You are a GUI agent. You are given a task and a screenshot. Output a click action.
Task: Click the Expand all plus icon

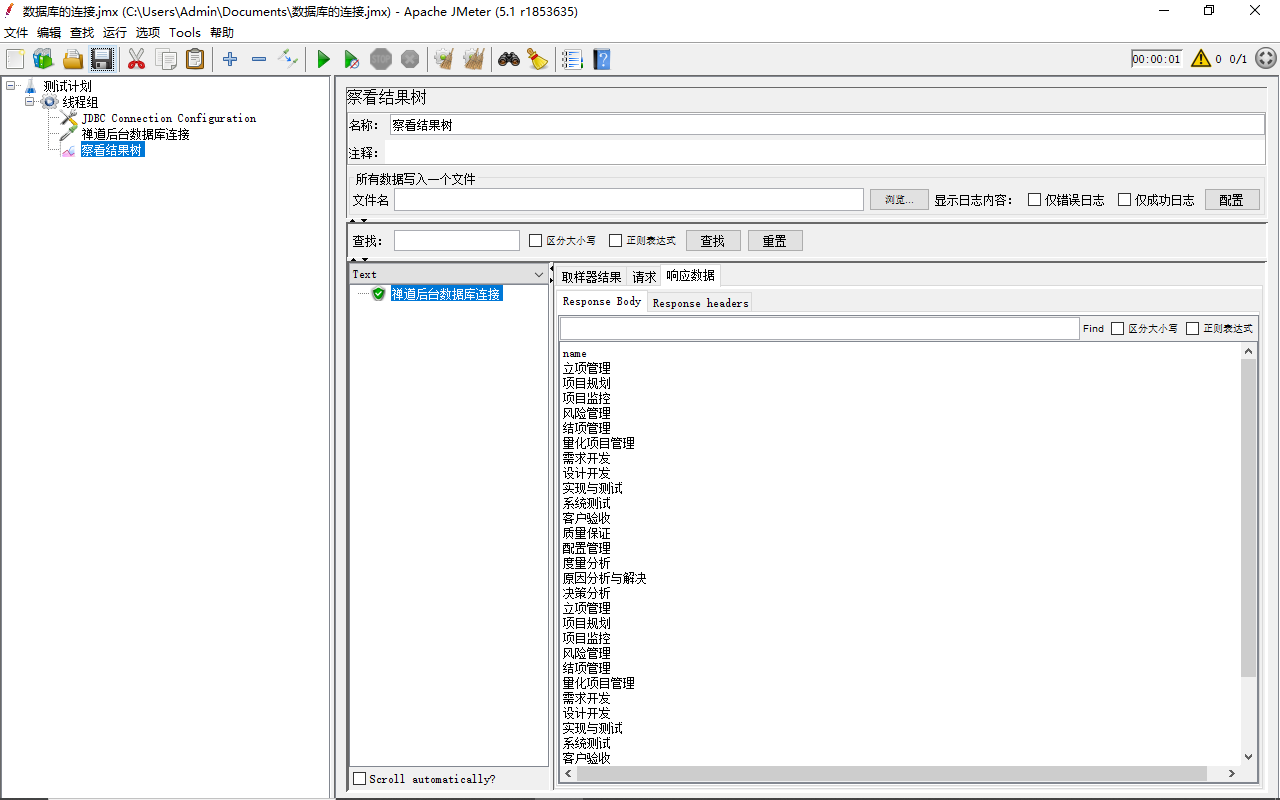[x=230, y=59]
